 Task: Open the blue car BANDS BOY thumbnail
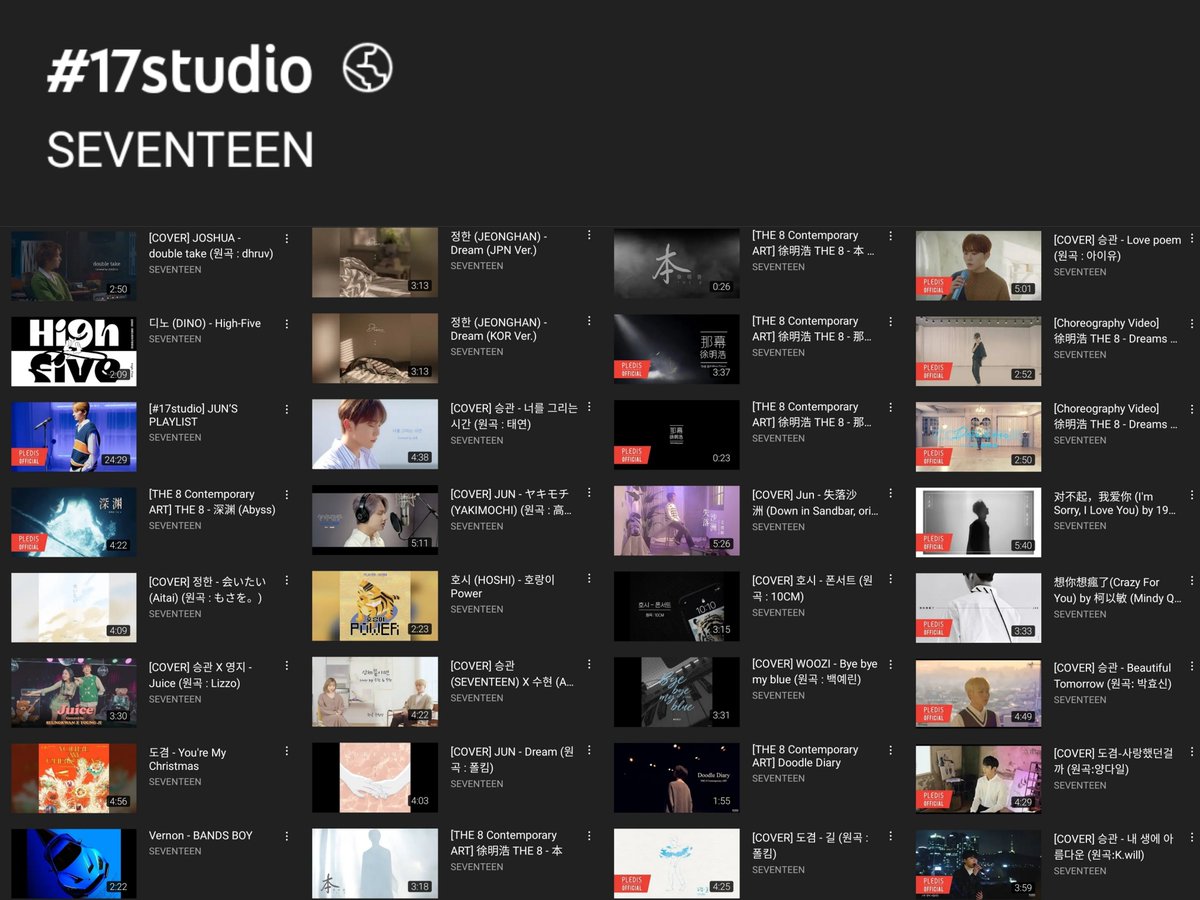74,863
